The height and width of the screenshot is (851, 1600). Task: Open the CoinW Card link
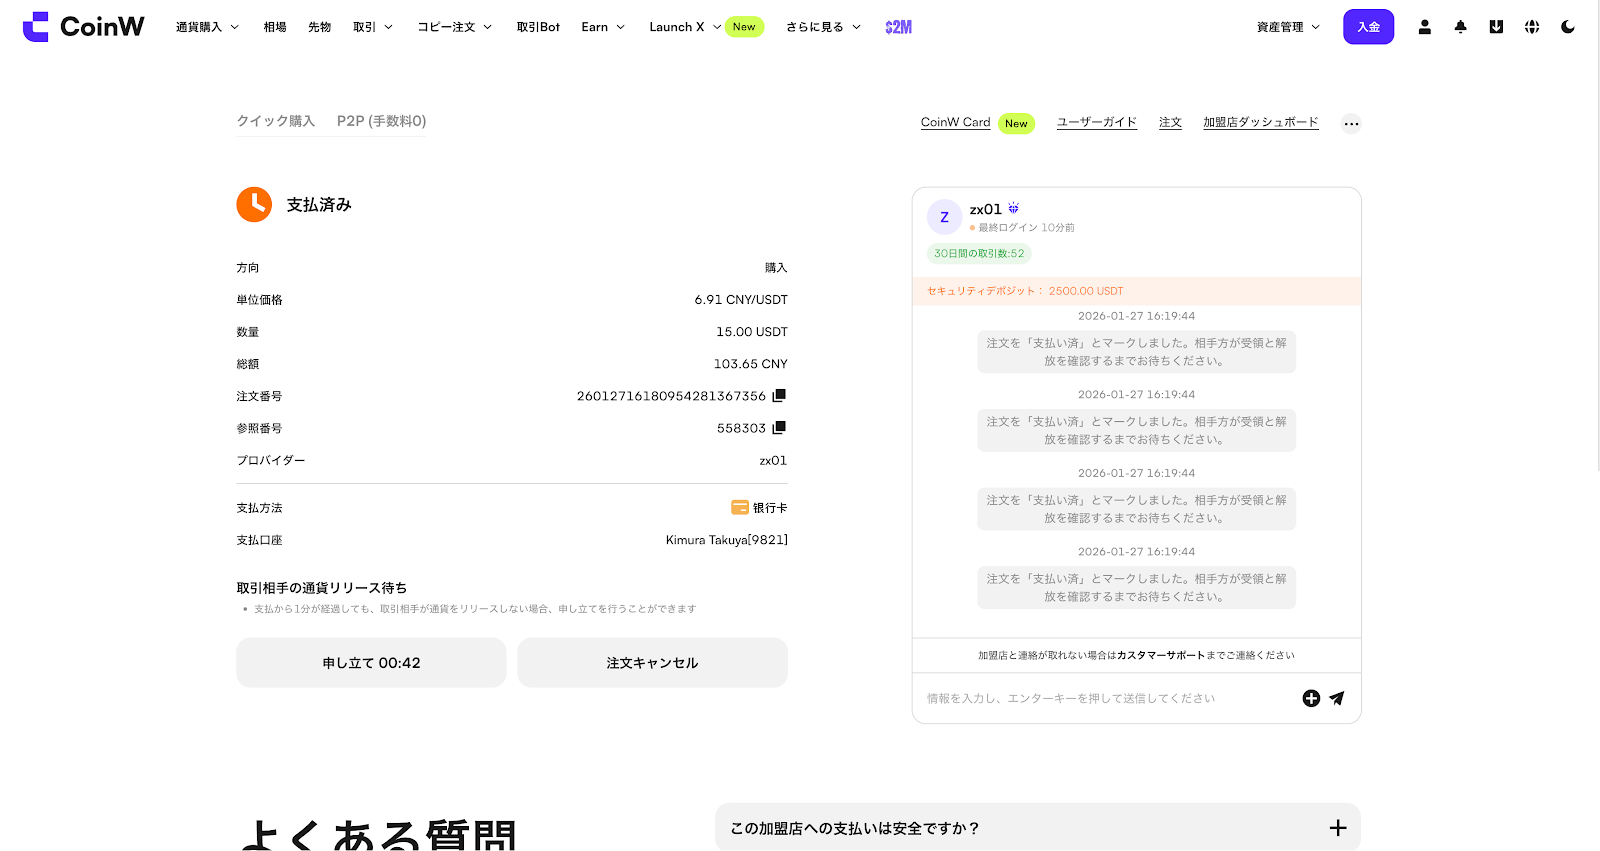click(x=955, y=122)
